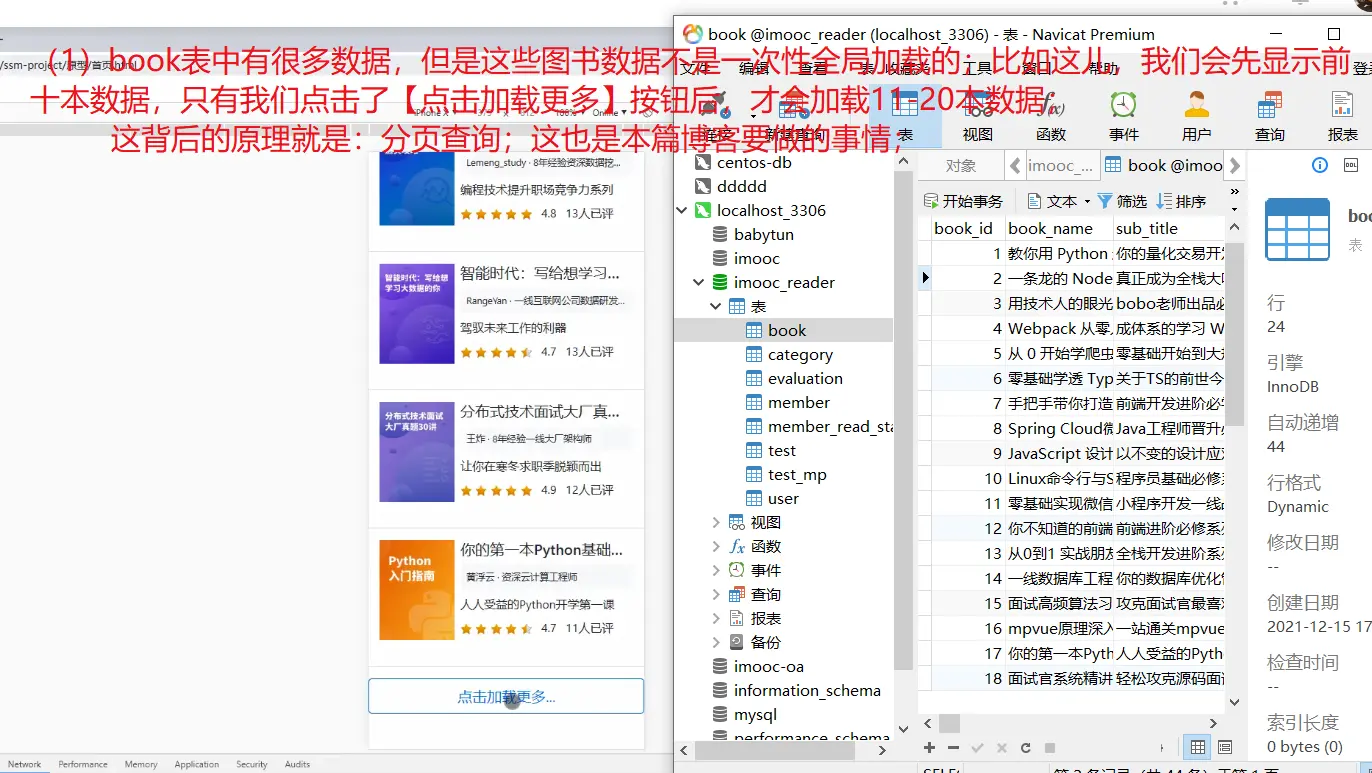
Task: Click the 点击加载更多 load-more button
Action: 505,697
